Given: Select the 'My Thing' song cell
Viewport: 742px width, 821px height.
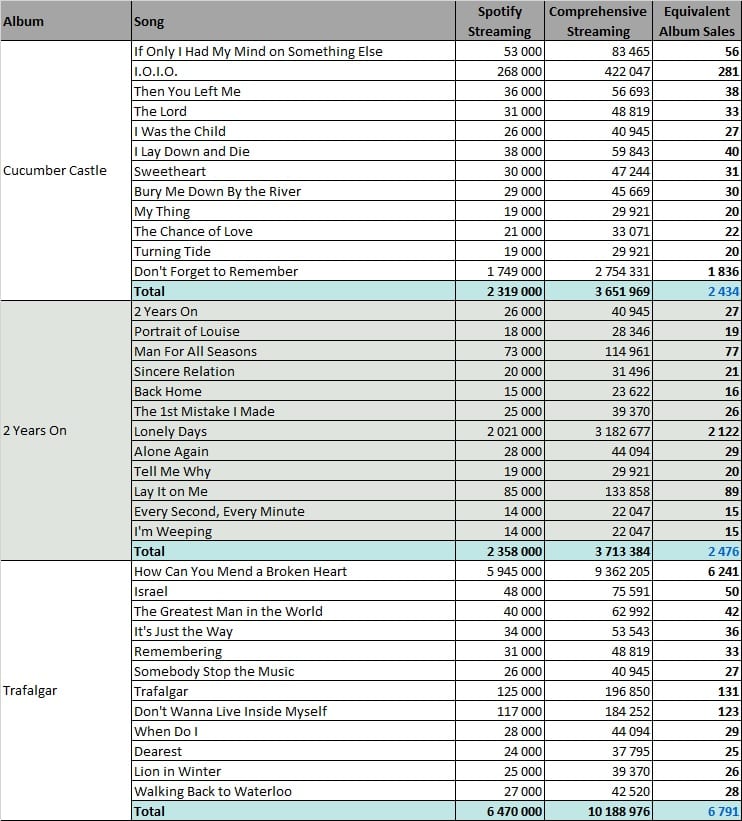Looking at the screenshot, I should pyautogui.click(x=293, y=211).
